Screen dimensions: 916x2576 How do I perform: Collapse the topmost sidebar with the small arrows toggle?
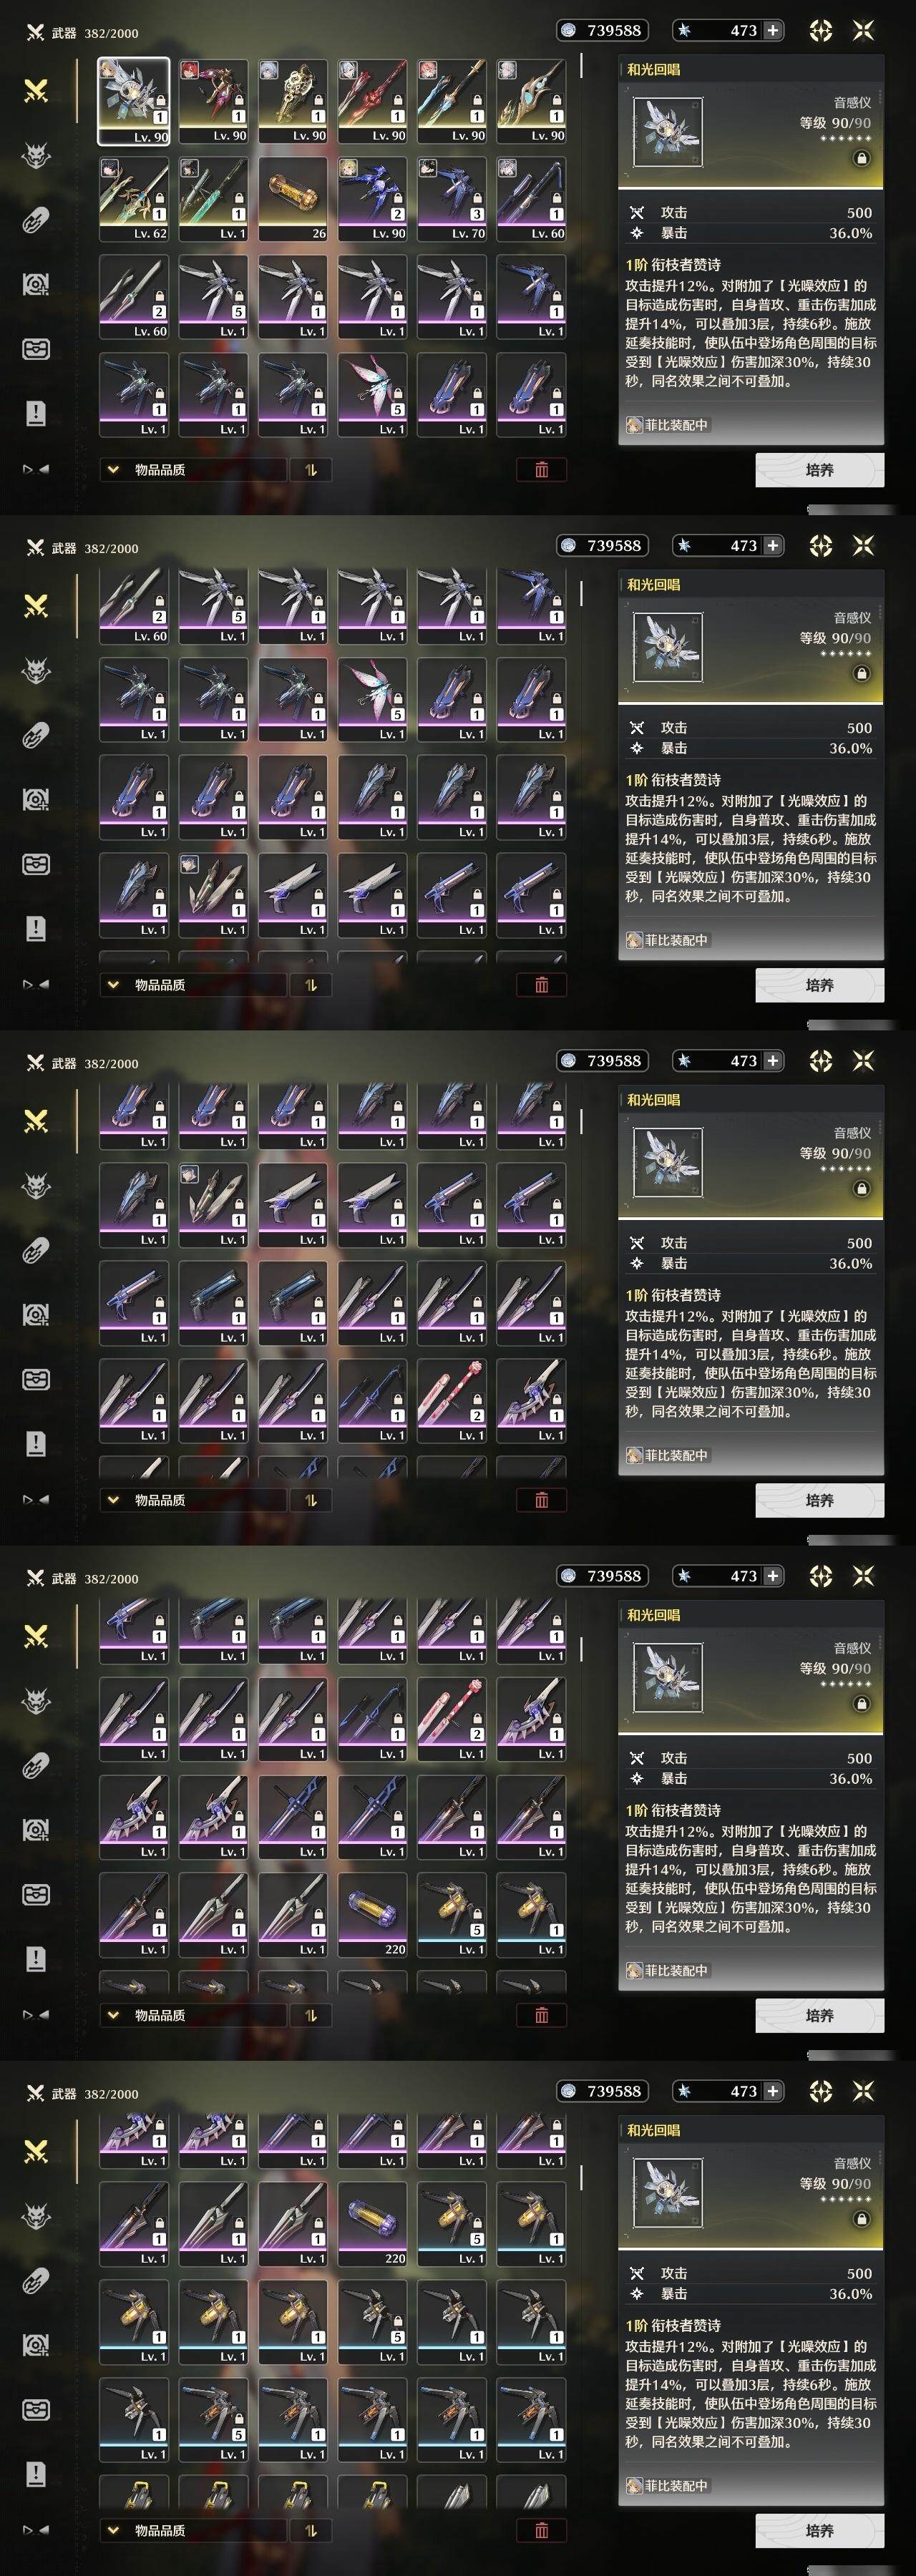point(36,468)
